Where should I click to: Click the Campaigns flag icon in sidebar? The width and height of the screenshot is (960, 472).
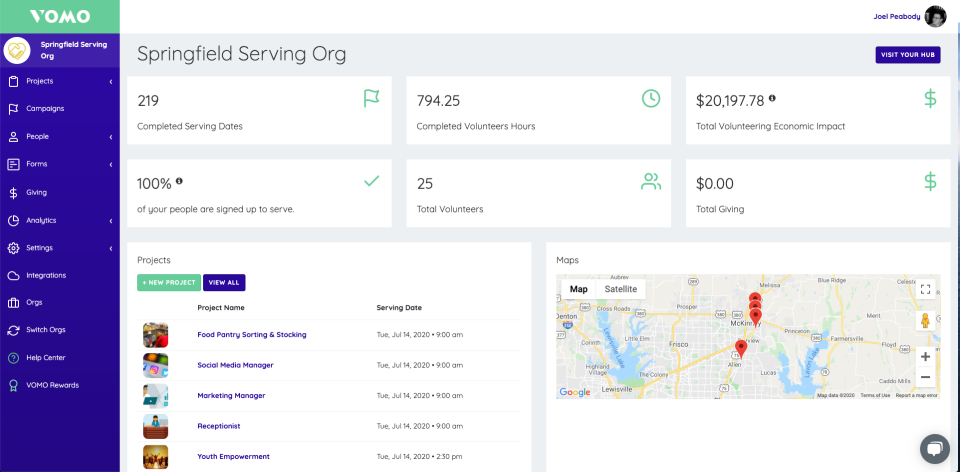14,108
